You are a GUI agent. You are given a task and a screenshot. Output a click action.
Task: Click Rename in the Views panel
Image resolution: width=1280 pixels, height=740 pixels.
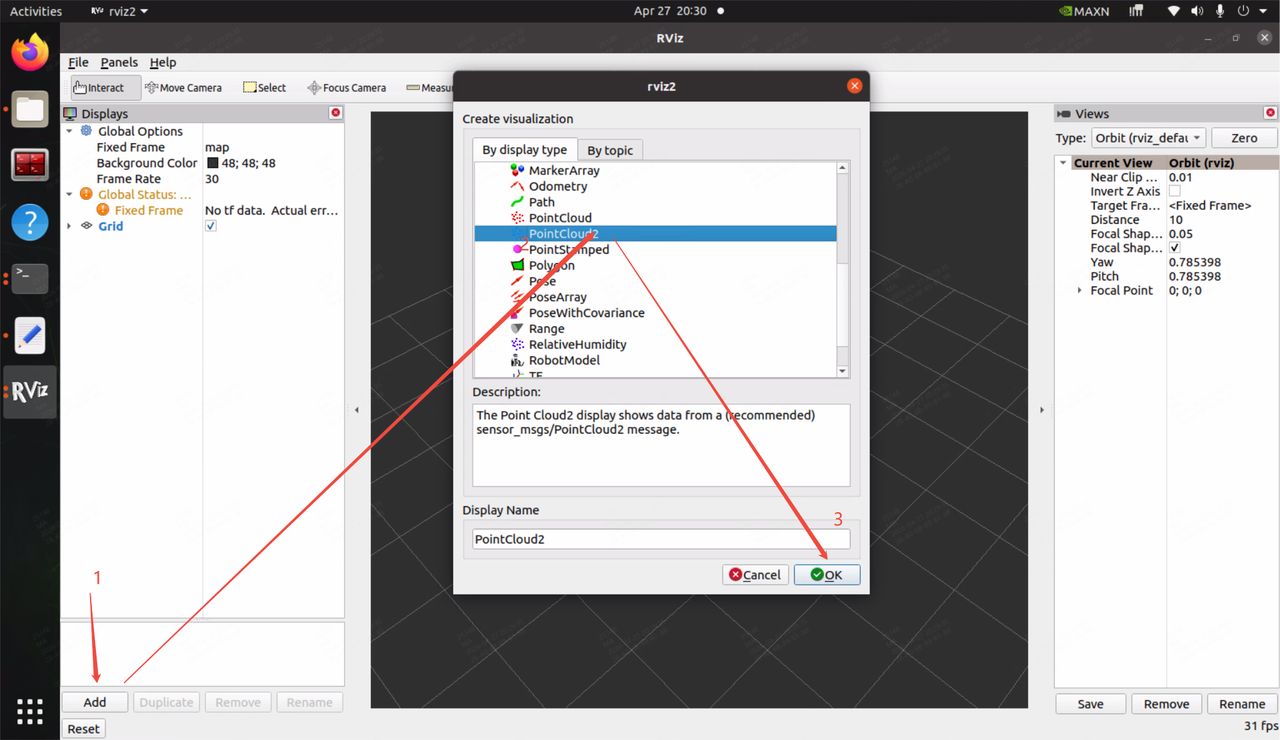click(1242, 704)
